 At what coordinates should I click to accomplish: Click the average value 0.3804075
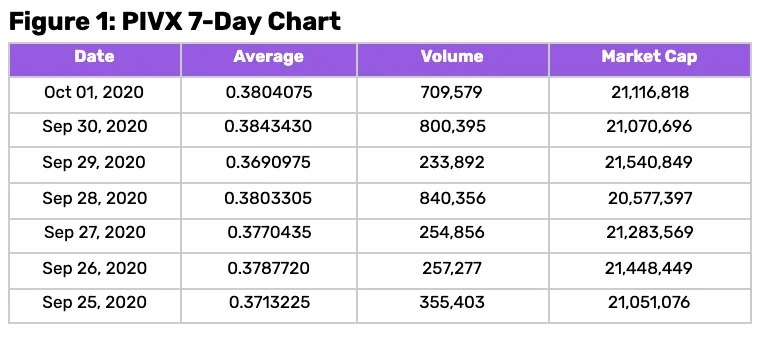(x=269, y=92)
